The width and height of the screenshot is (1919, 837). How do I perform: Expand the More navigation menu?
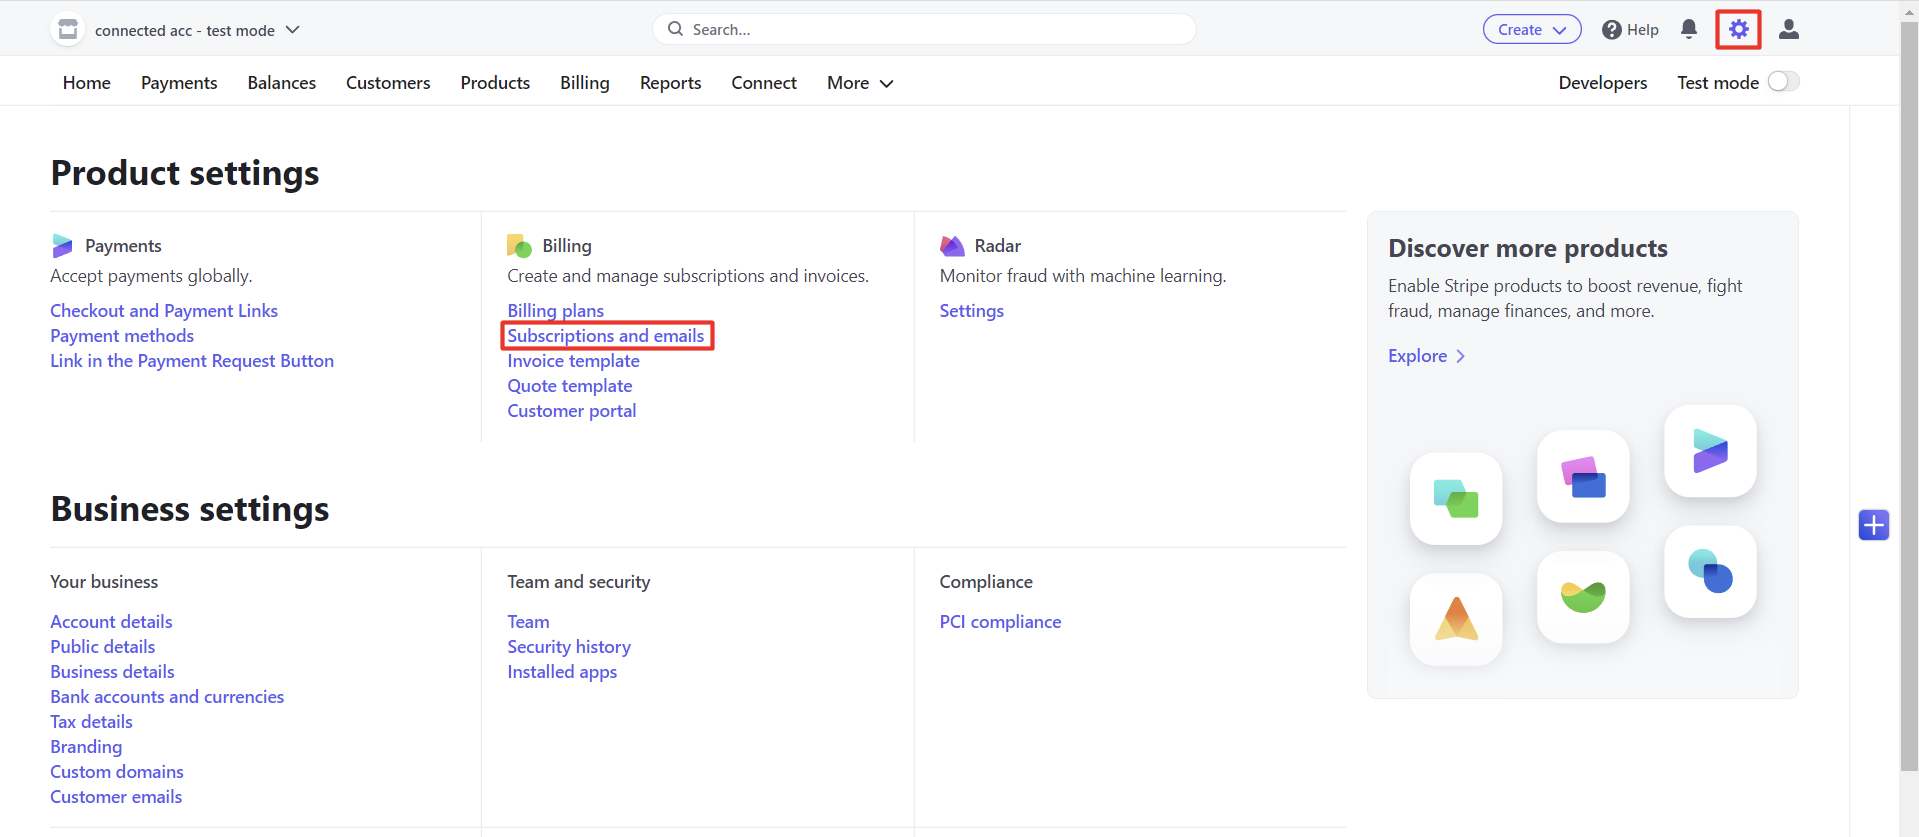coord(860,83)
